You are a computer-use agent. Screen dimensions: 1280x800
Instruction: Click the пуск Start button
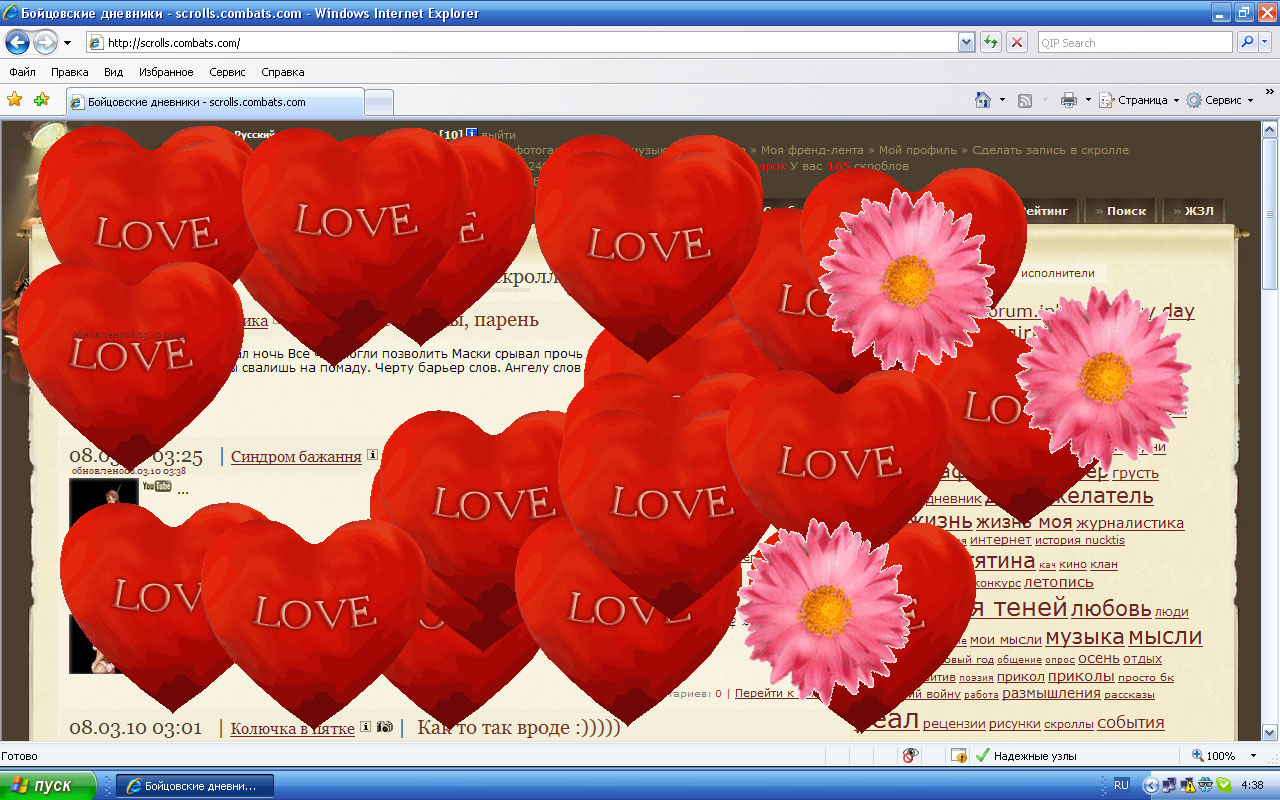[x=48, y=786]
